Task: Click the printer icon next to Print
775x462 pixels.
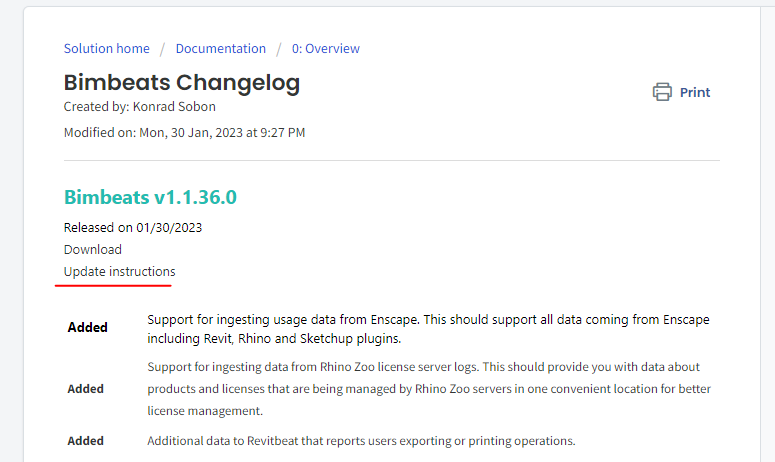Action: pos(662,92)
